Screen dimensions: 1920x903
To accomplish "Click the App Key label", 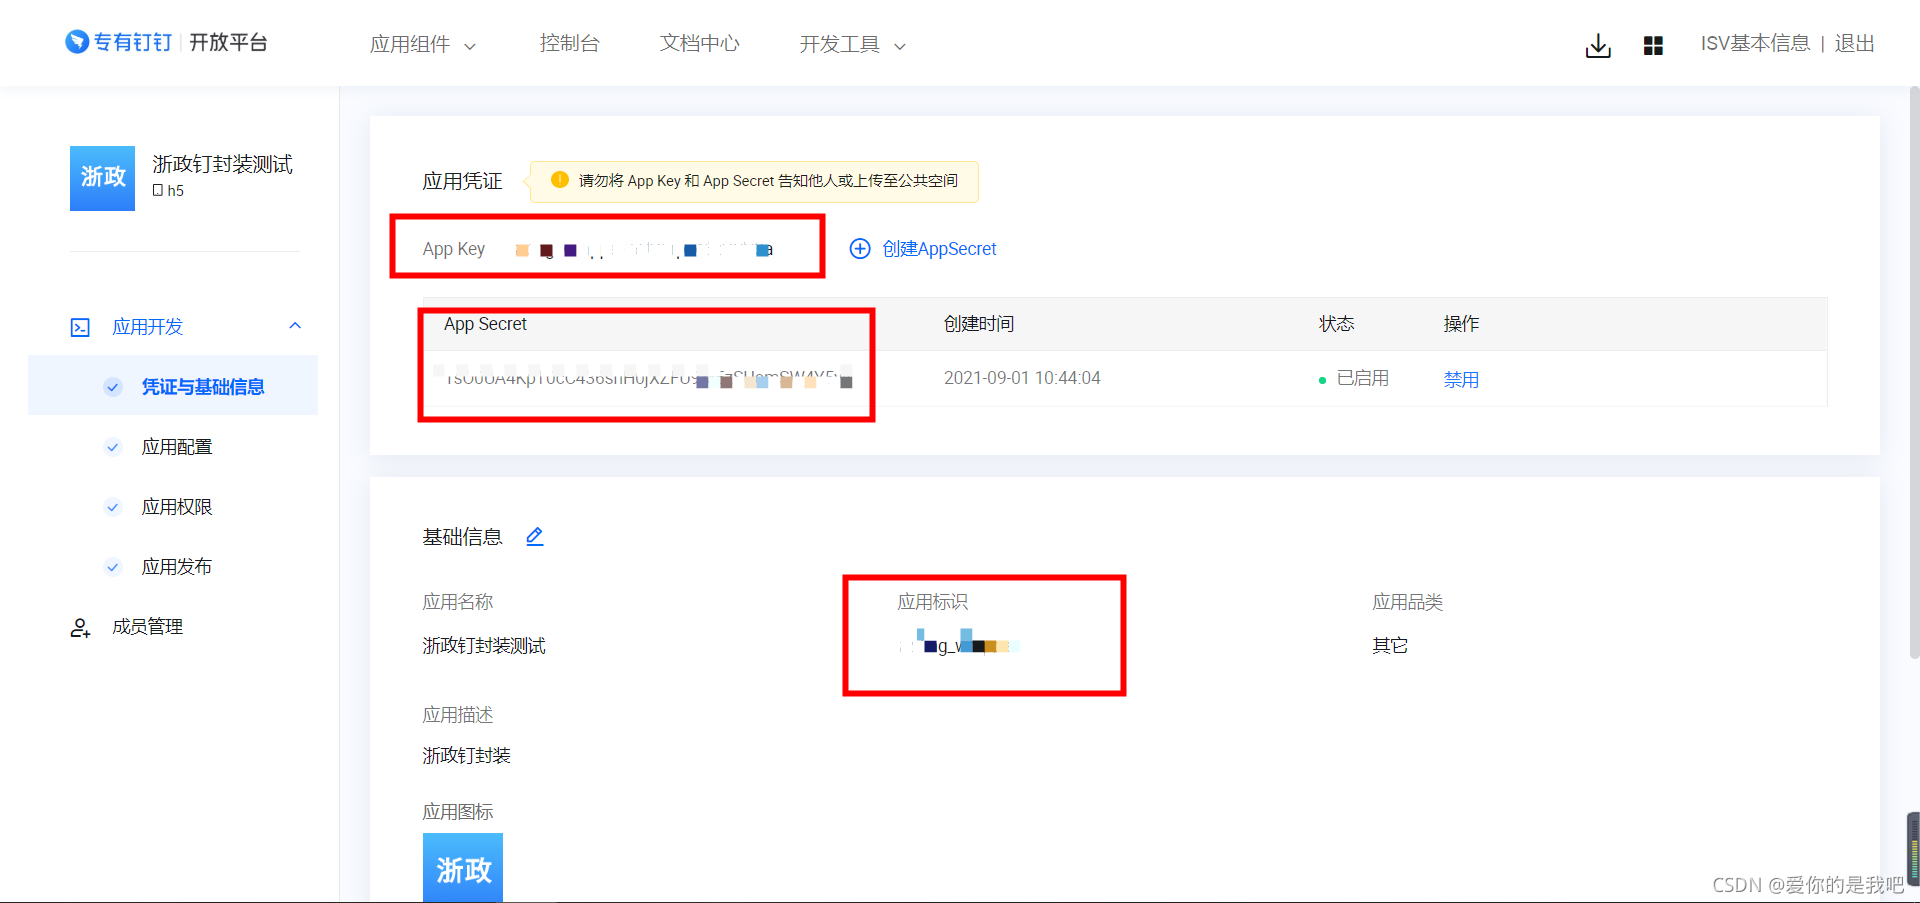I will coord(454,249).
